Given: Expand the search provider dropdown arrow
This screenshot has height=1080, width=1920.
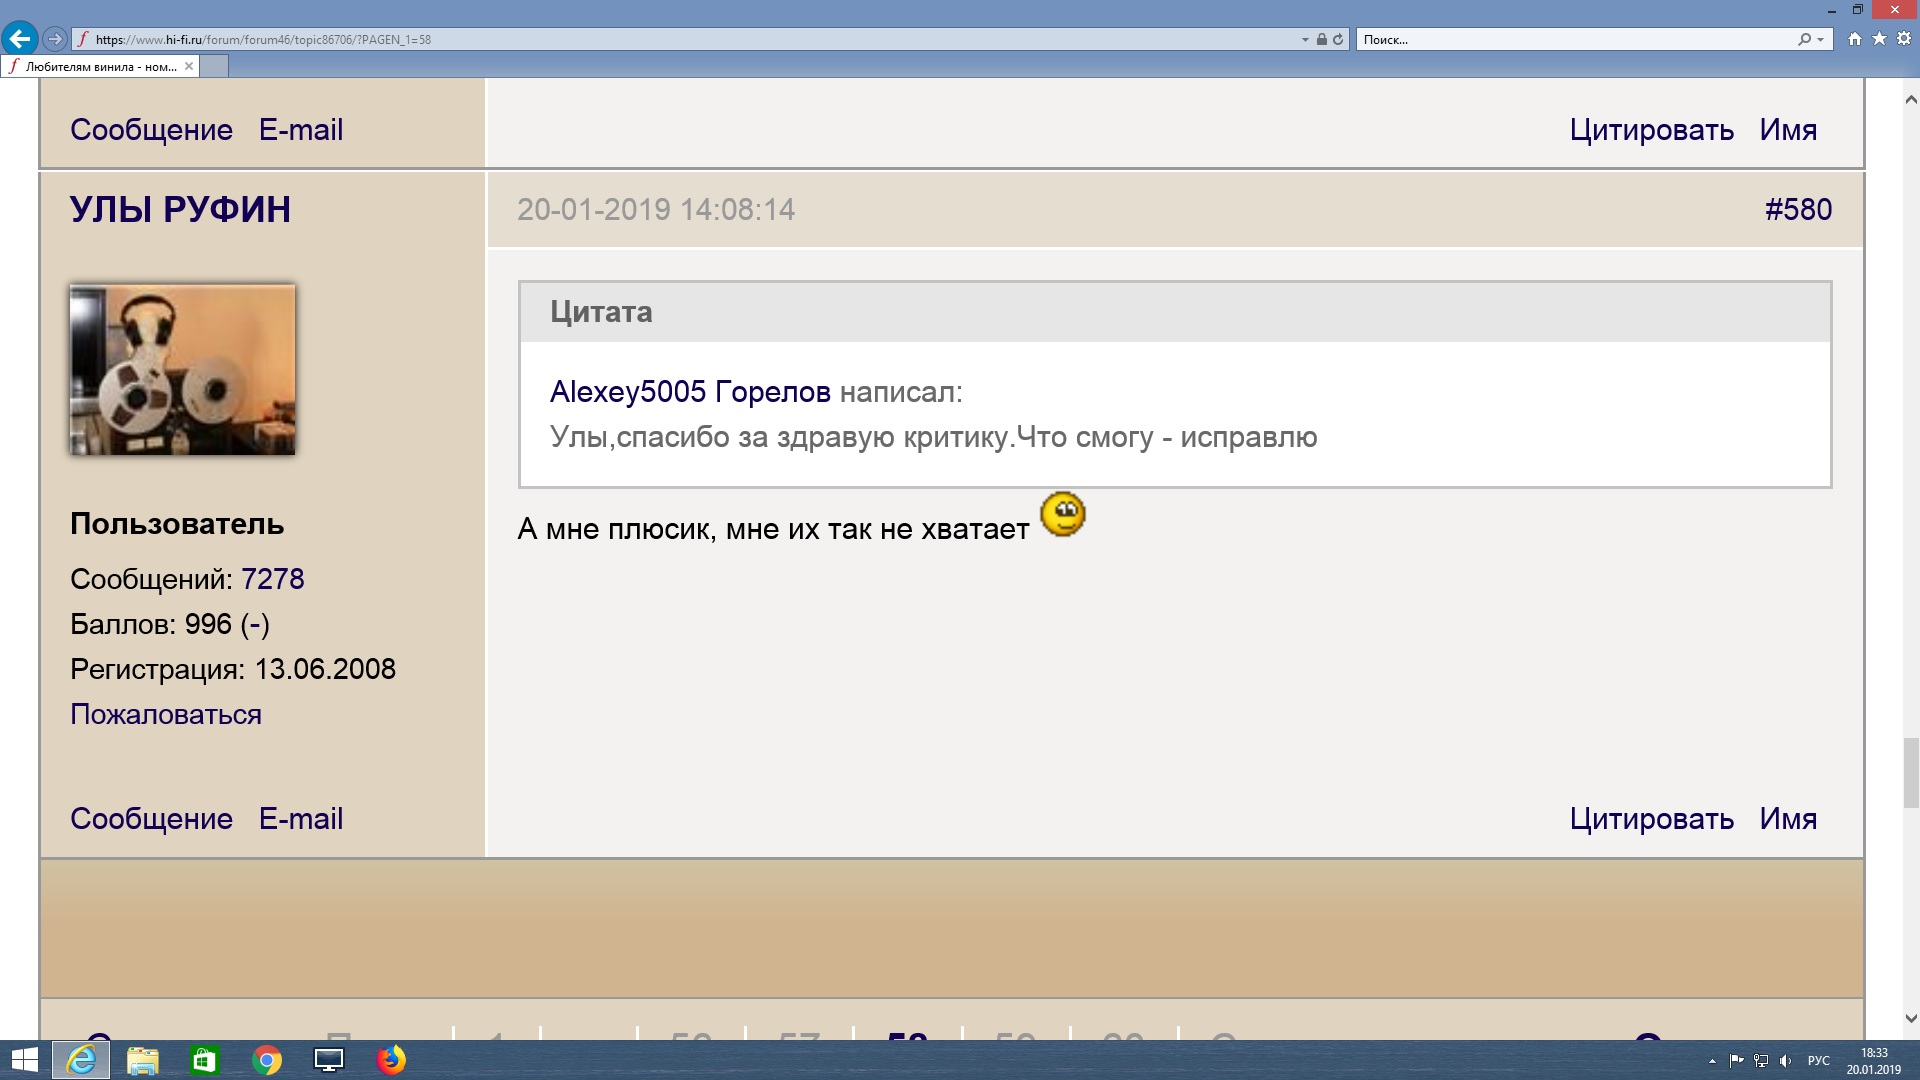Looking at the screenshot, I should 1821,40.
